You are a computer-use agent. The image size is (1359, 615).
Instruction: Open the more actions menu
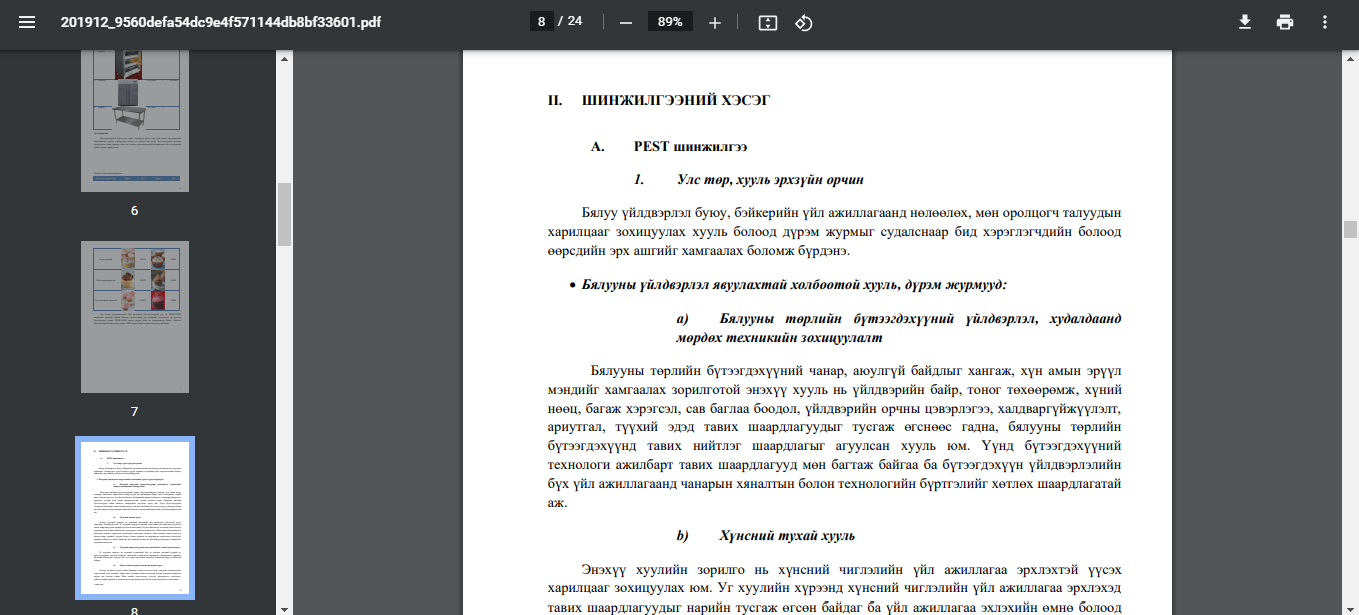[1325, 22]
